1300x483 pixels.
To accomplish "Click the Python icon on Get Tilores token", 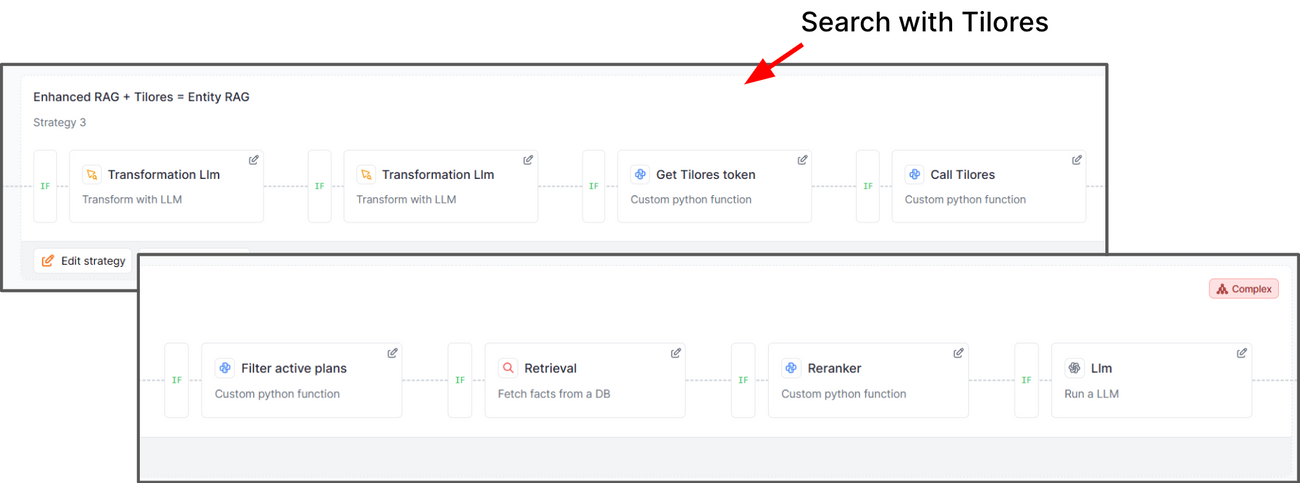I will [x=640, y=174].
